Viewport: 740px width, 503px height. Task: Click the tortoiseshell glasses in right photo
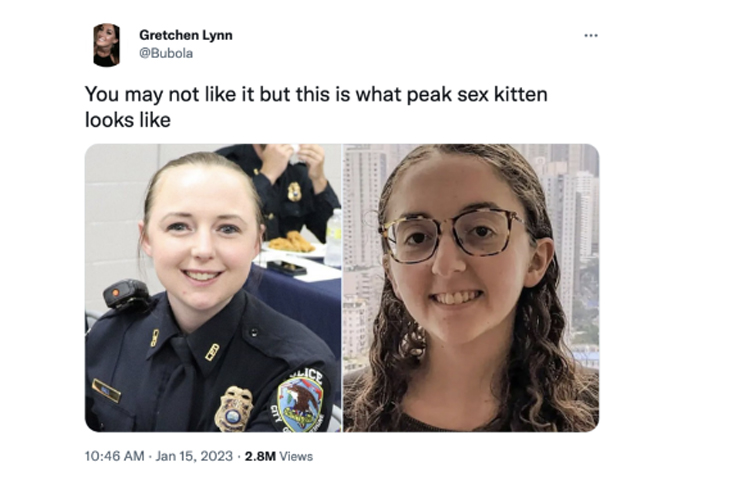454,235
